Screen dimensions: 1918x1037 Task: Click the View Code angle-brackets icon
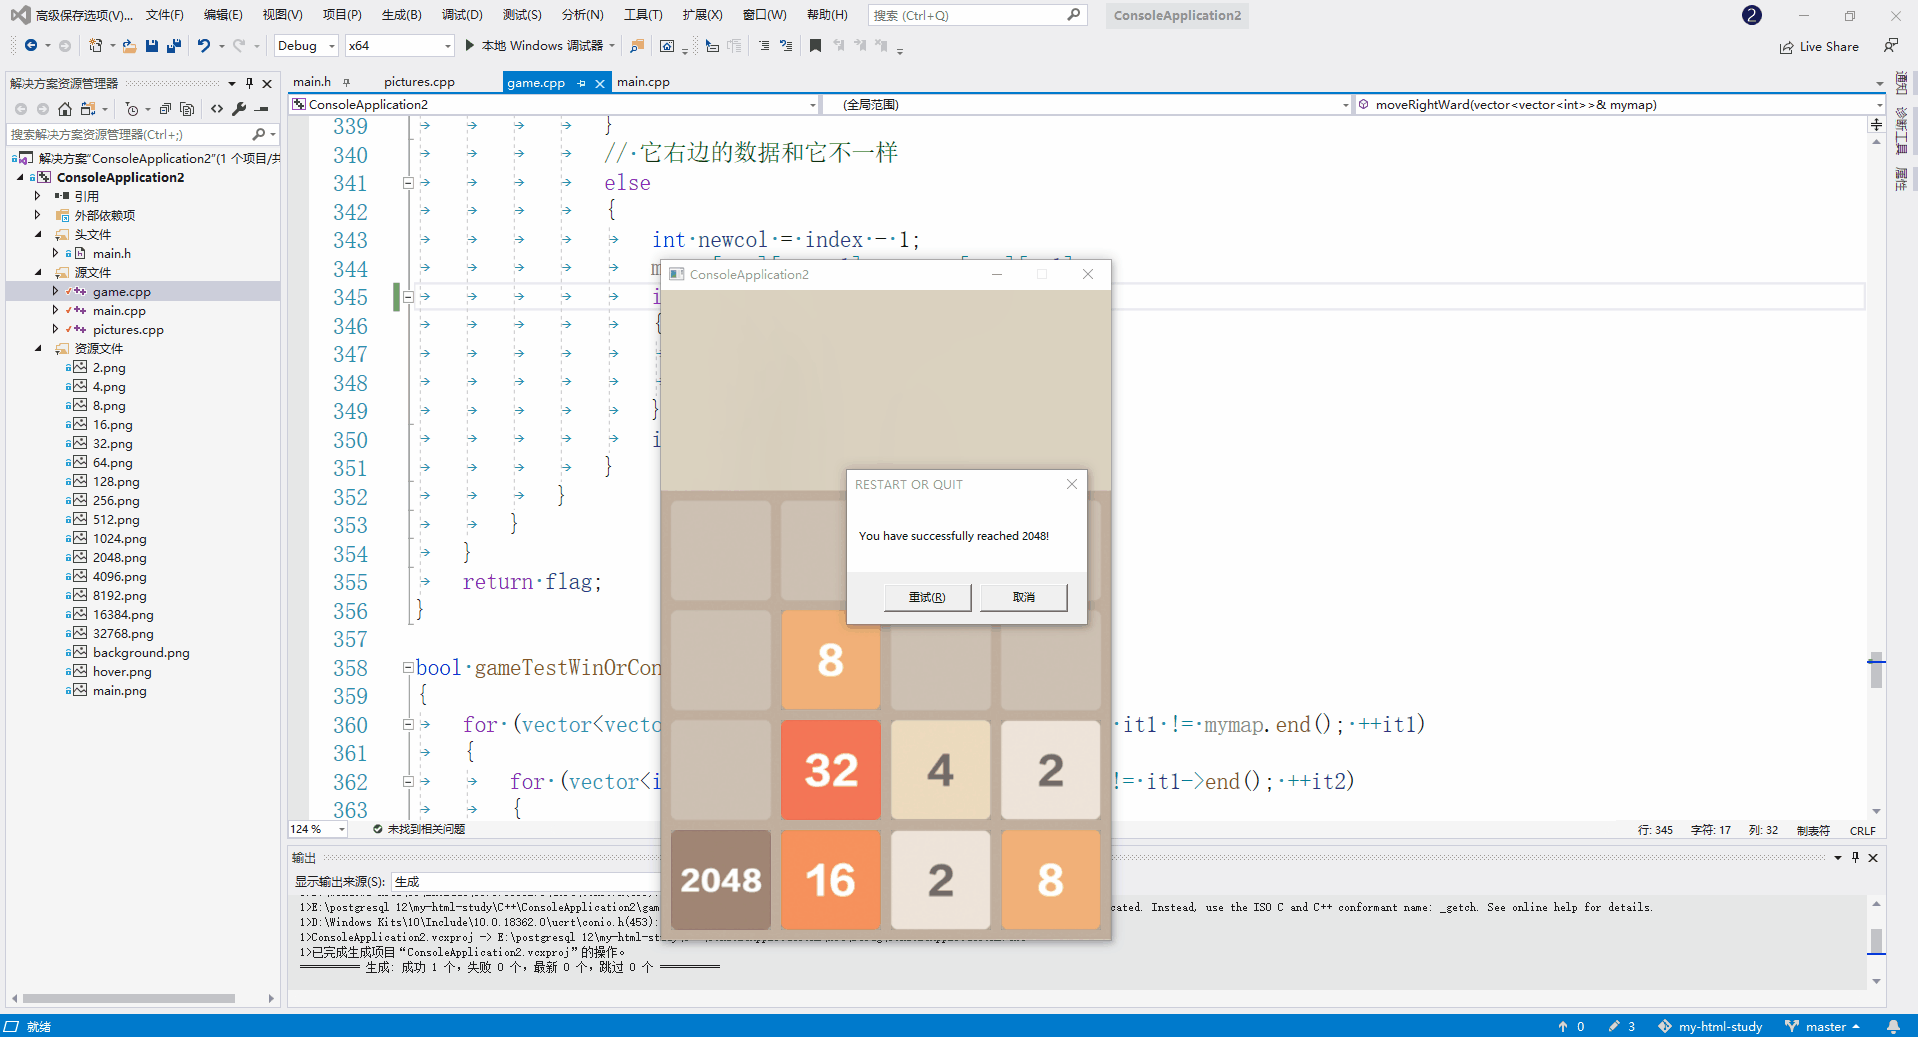(x=217, y=110)
